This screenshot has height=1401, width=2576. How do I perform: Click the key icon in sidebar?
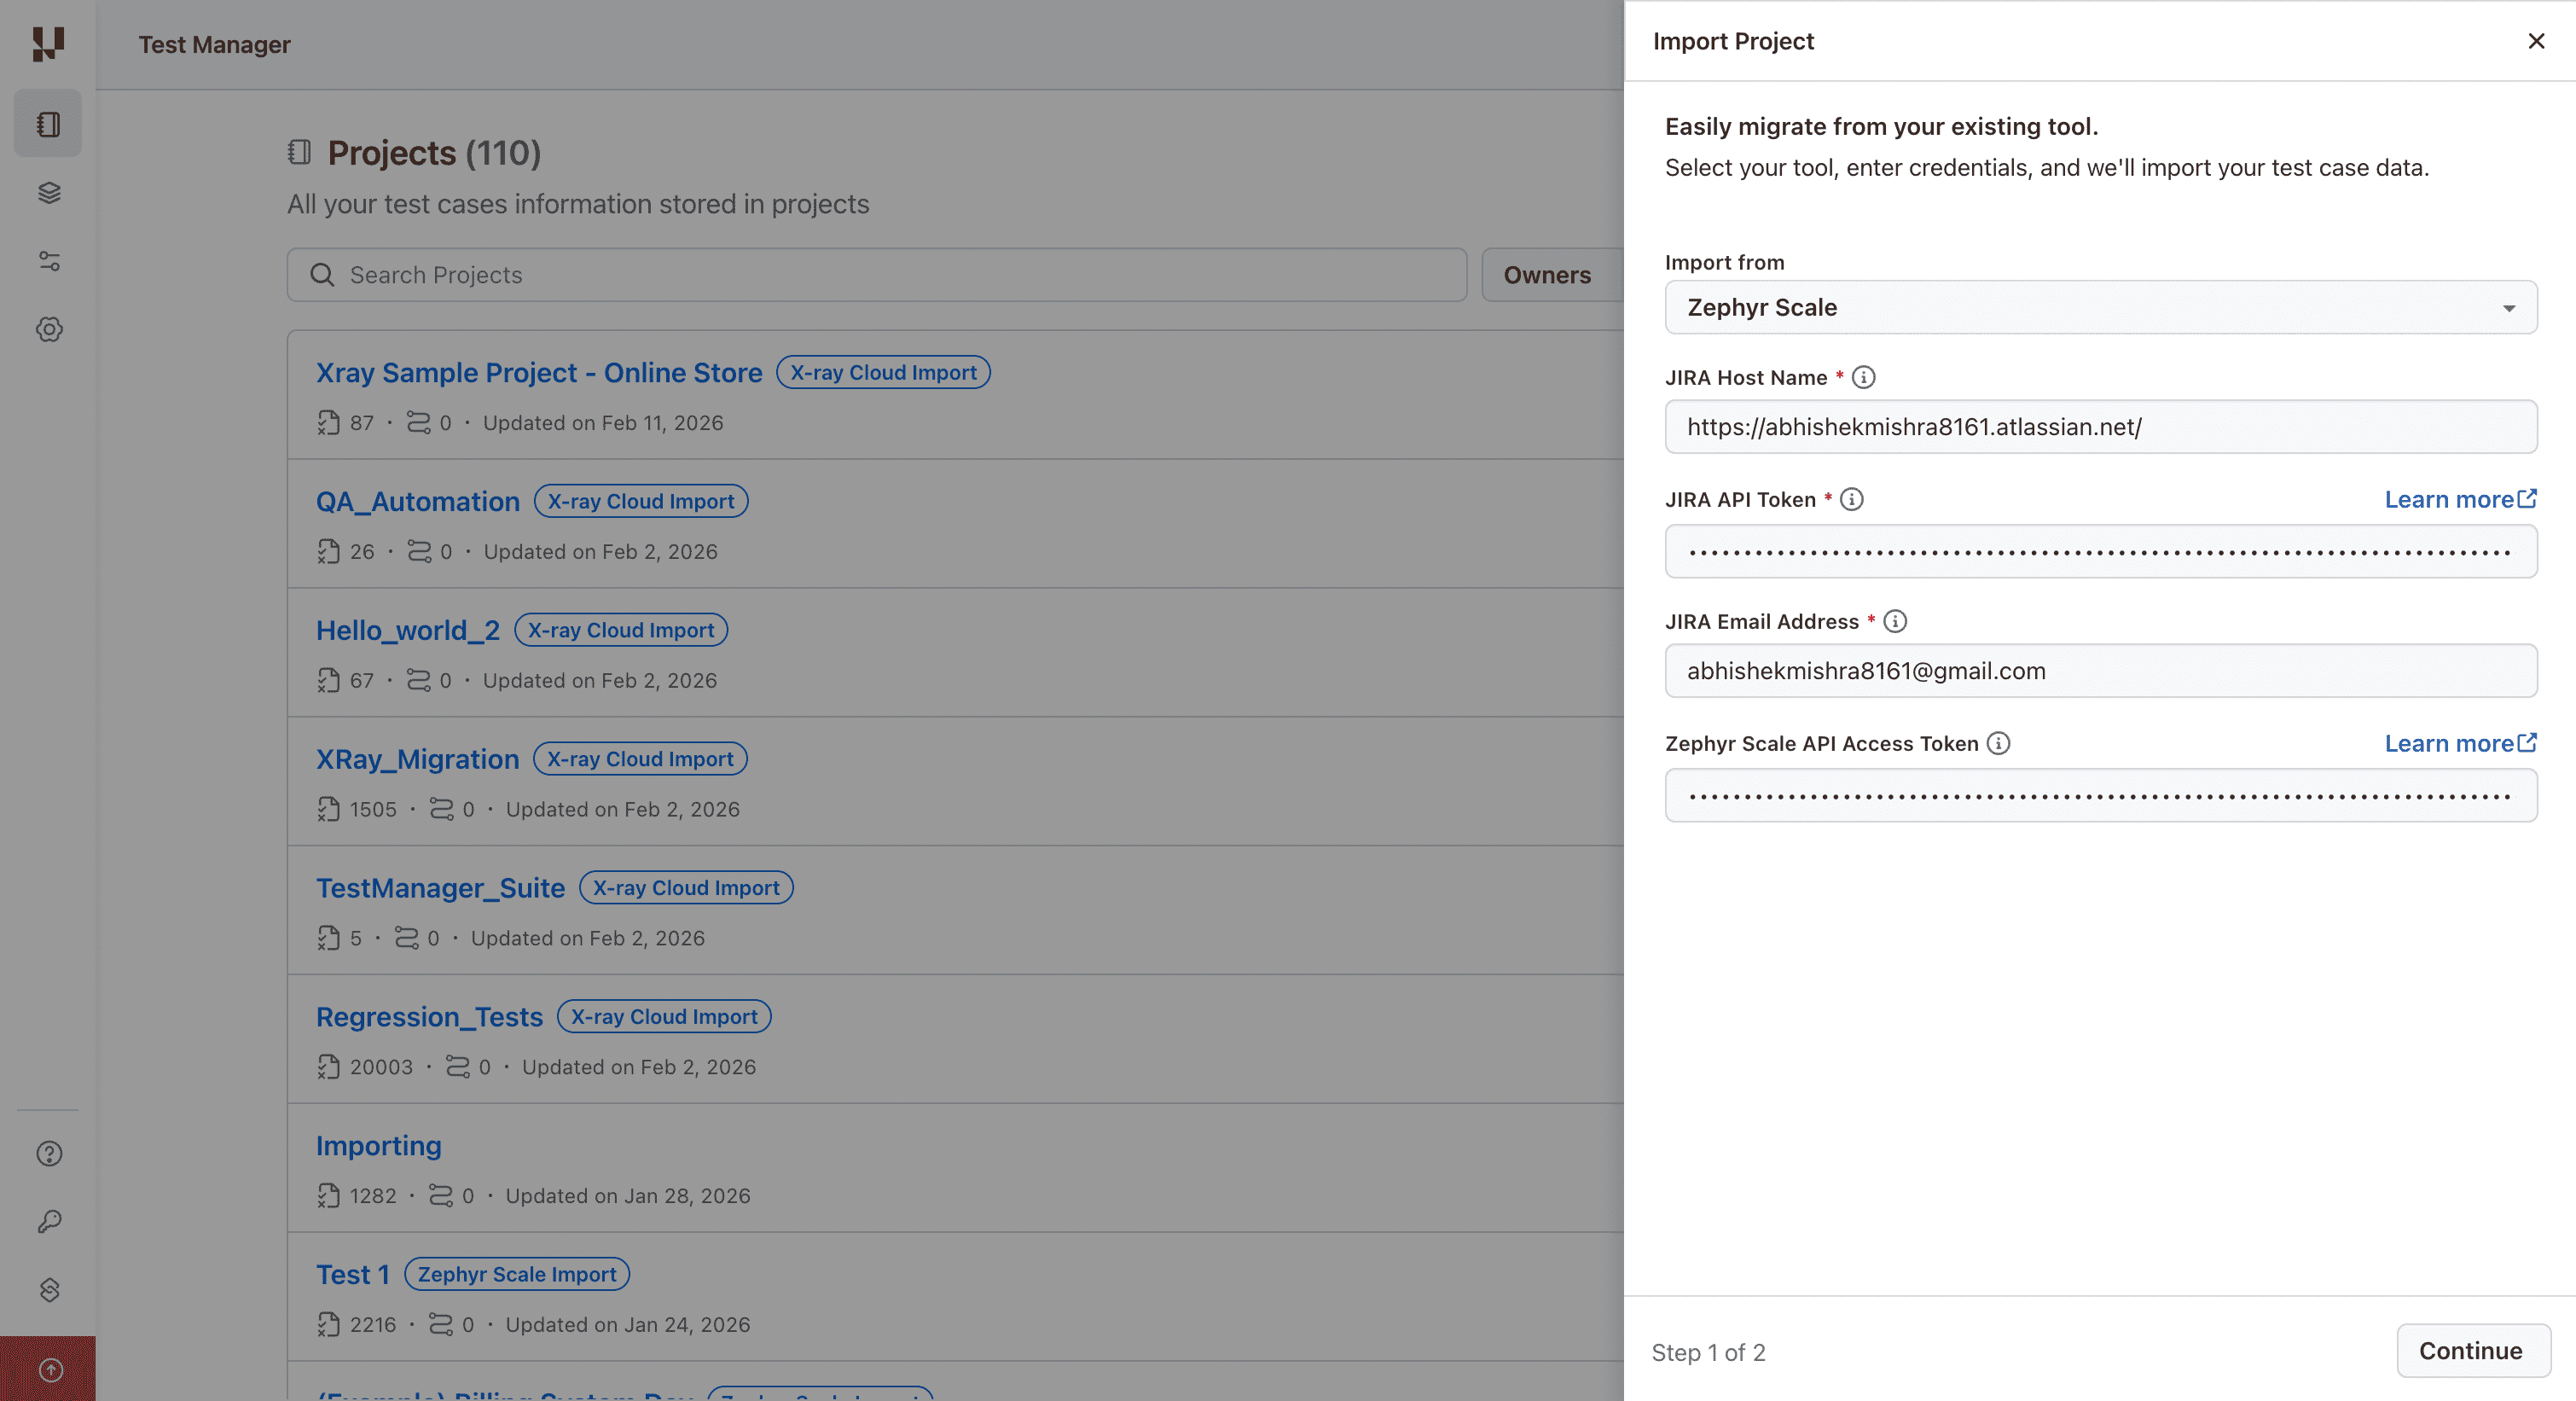click(x=49, y=1221)
